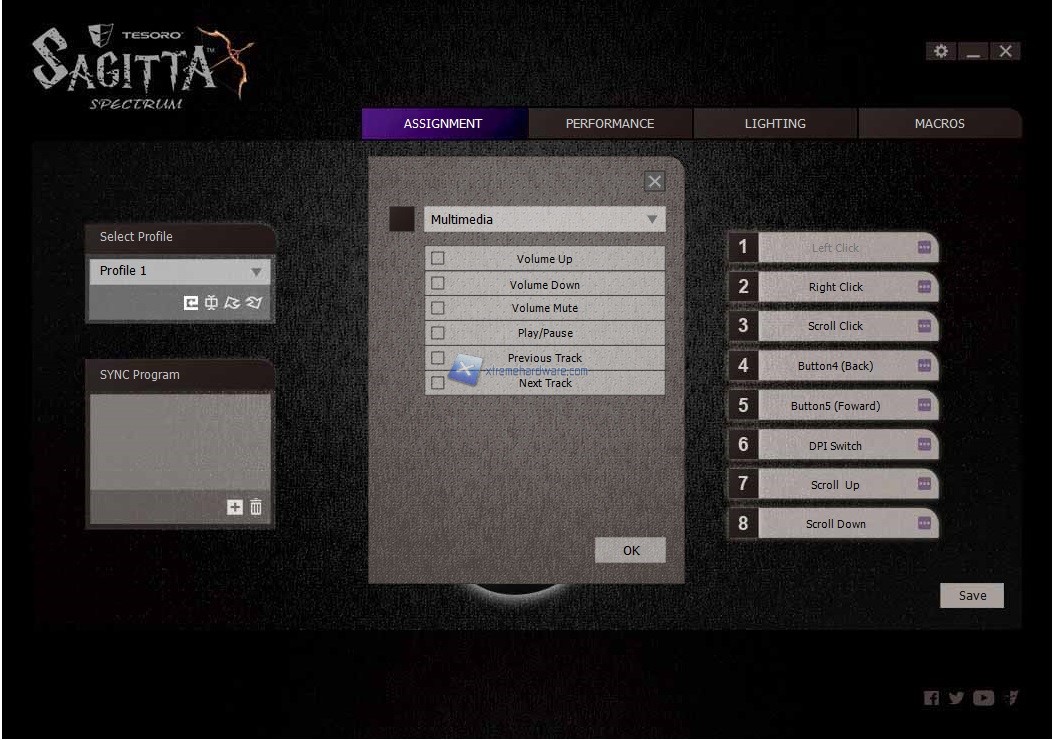This screenshot has width=1053, height=740.
Task: Click the SYNC Program trash icon
Action: pyautogui.click(x=256, y=507)
